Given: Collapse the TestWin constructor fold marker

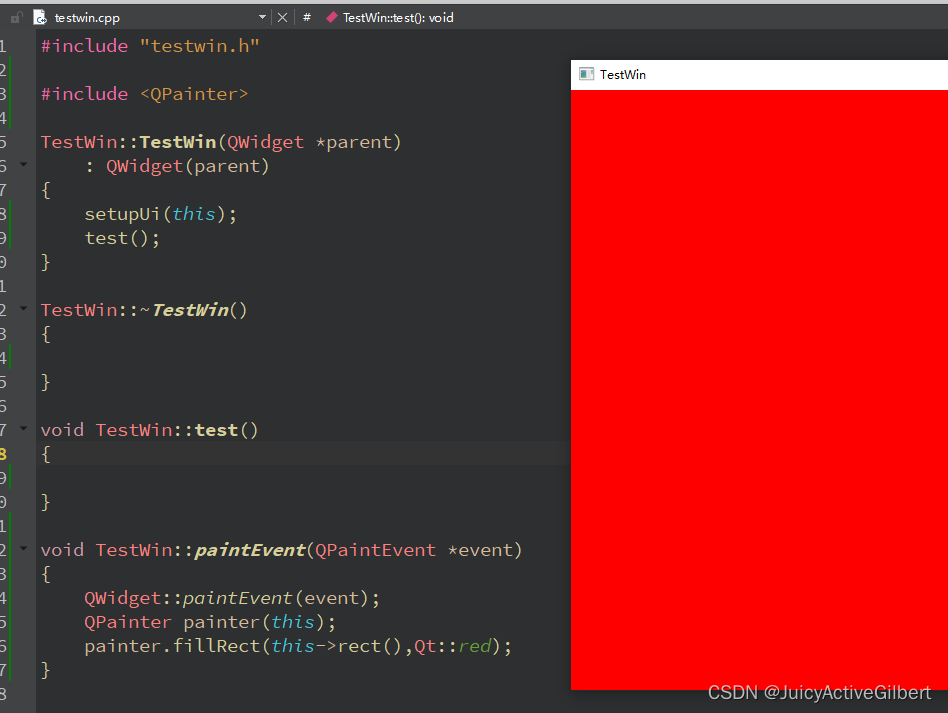Looking at the screenshot, I should (24, 164).
